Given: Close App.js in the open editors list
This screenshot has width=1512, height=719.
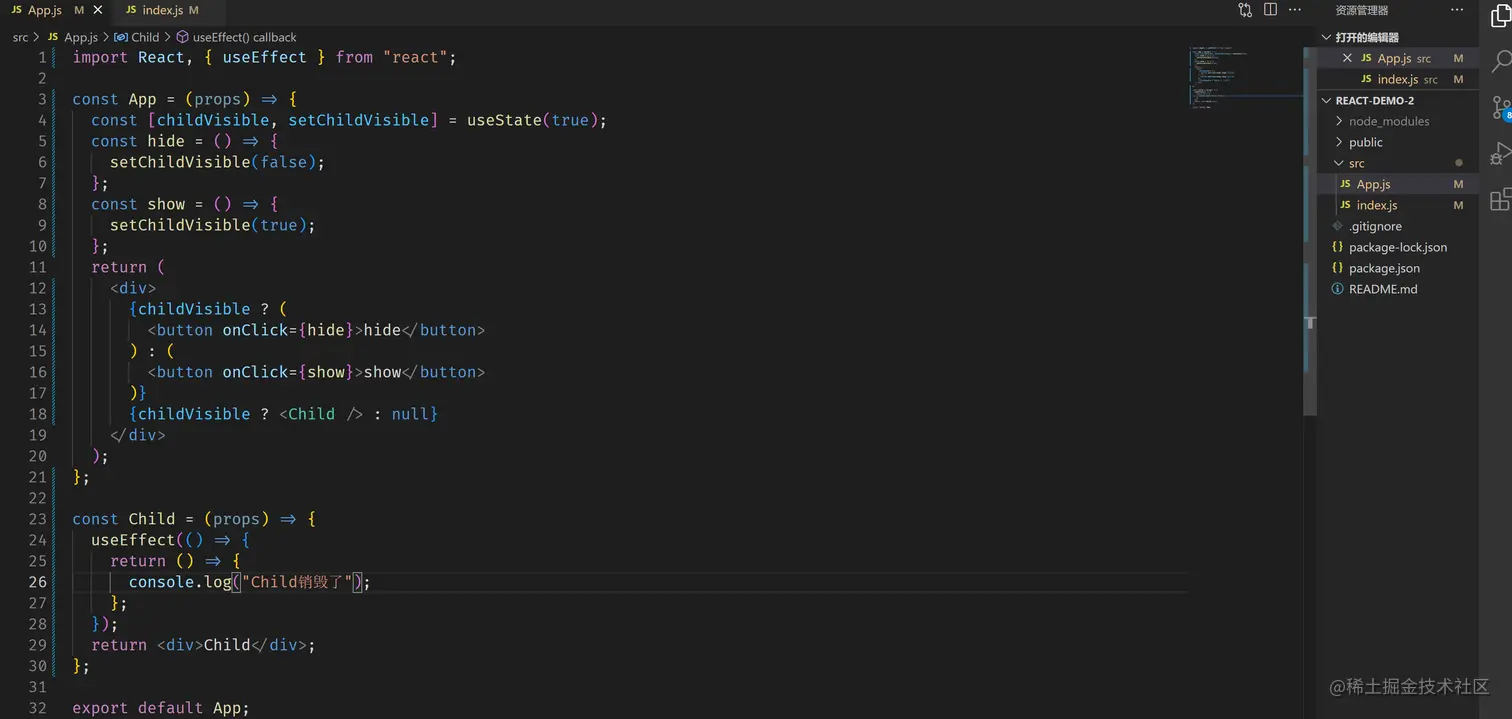Looking at the screenshot, I should coord(1347,58).
